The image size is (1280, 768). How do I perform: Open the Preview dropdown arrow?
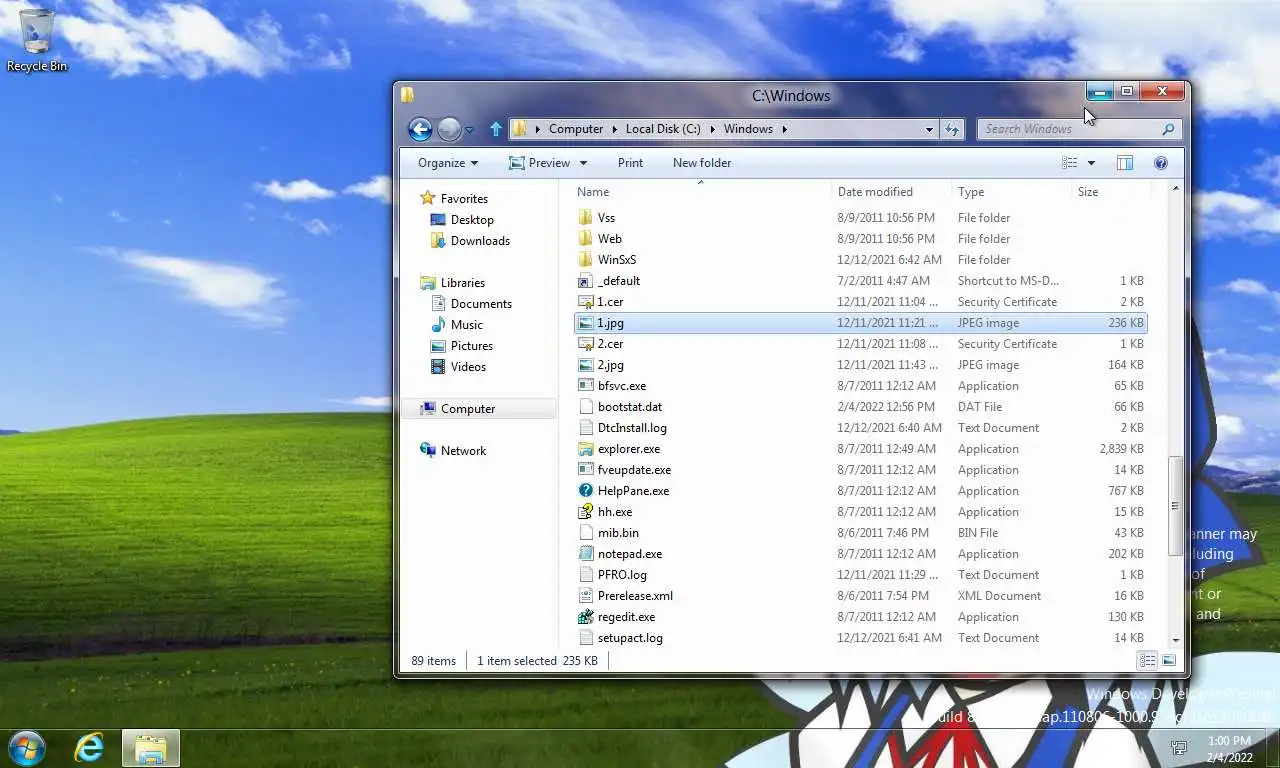pyautogui.click(x=584, y=163)
